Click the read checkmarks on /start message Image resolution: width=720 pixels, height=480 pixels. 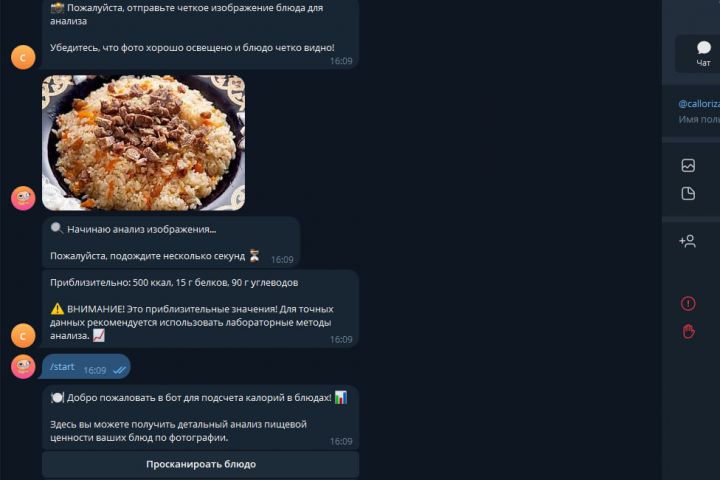119,370
